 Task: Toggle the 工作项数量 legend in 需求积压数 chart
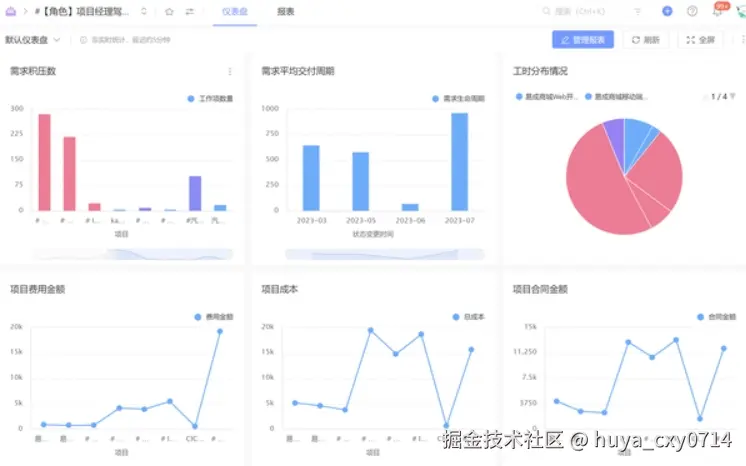[210, 99]
